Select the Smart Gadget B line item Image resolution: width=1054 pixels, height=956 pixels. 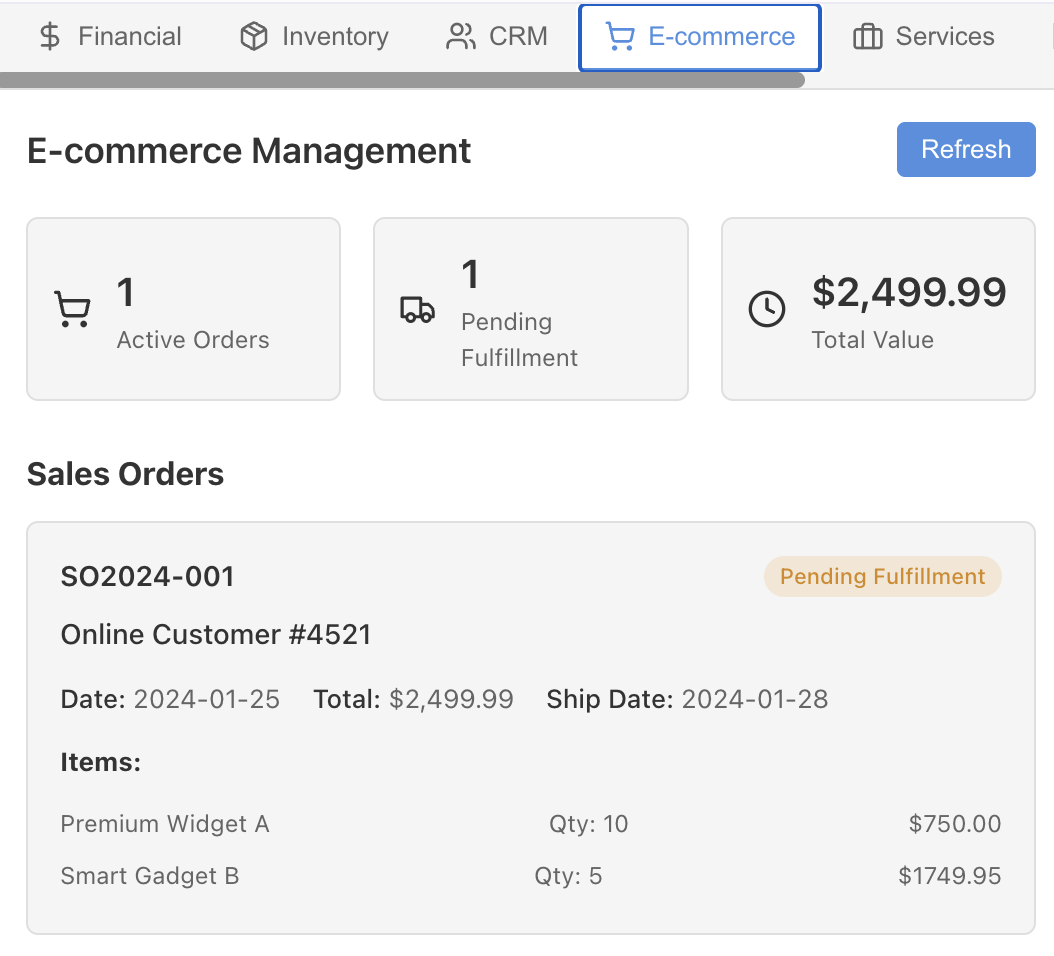[x=150, y=876]
